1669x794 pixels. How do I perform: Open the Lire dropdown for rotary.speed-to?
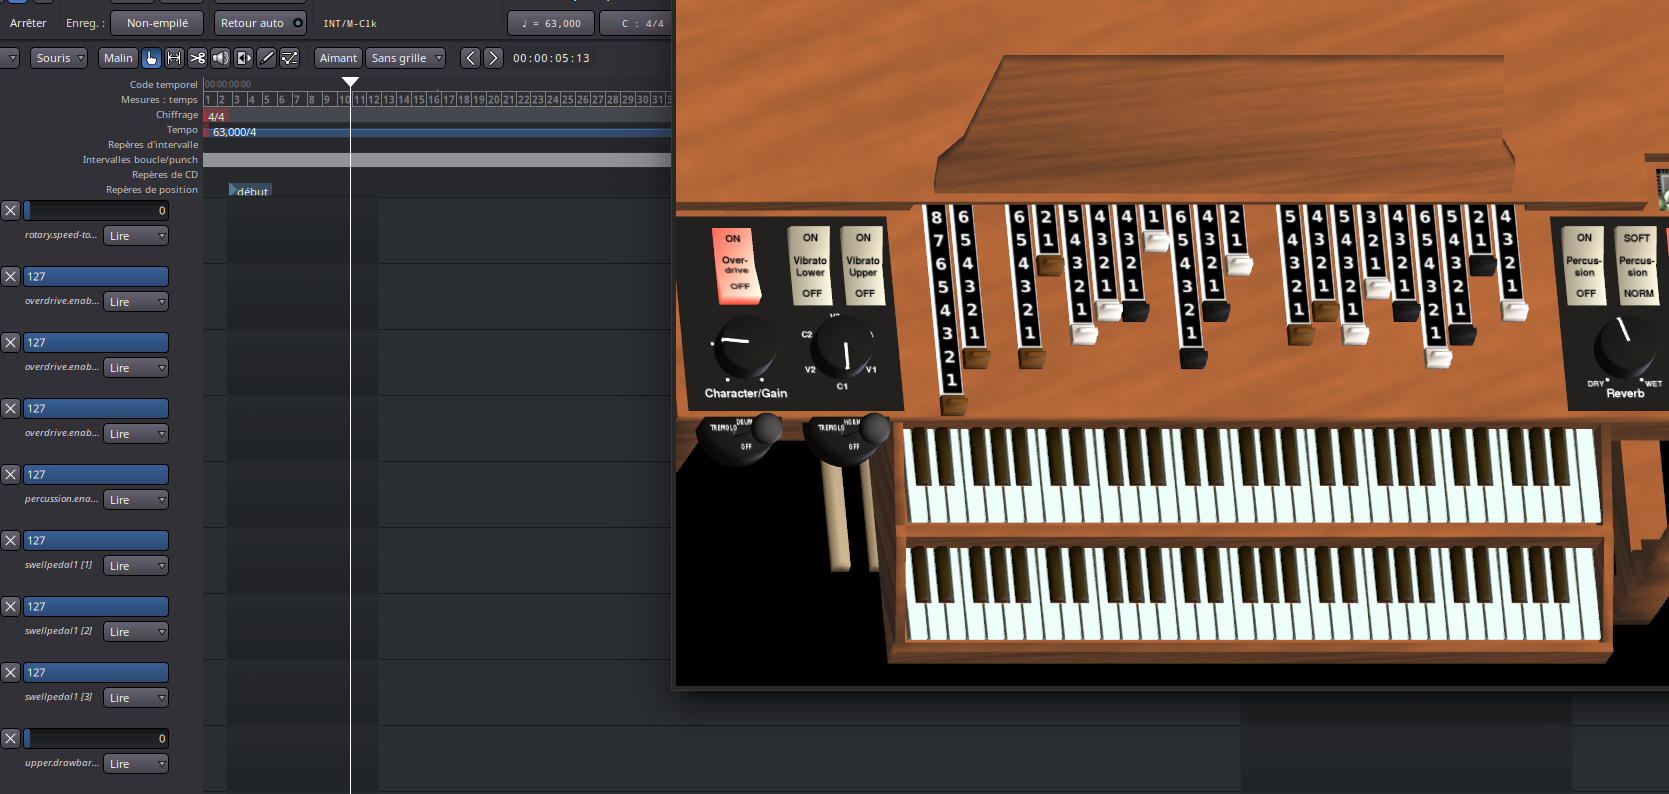click(x=136, y=236)
